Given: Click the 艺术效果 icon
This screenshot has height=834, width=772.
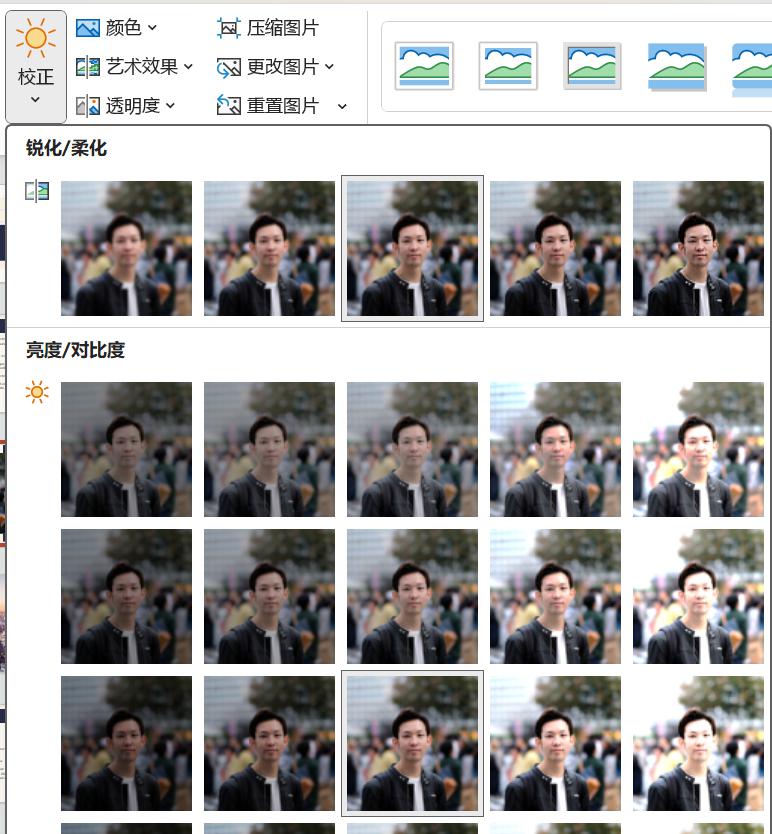Looking at the screenshot, I should tap(88, 67).
